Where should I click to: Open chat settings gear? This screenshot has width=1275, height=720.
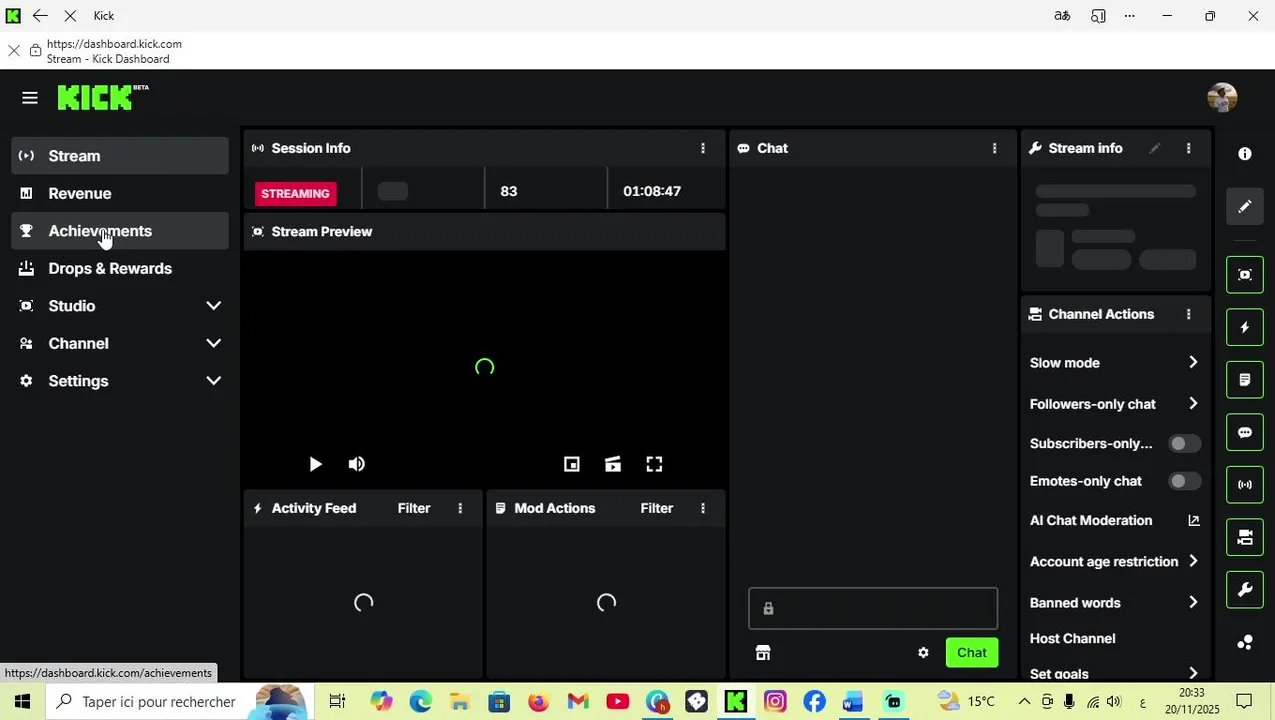(x=923, y=653)
